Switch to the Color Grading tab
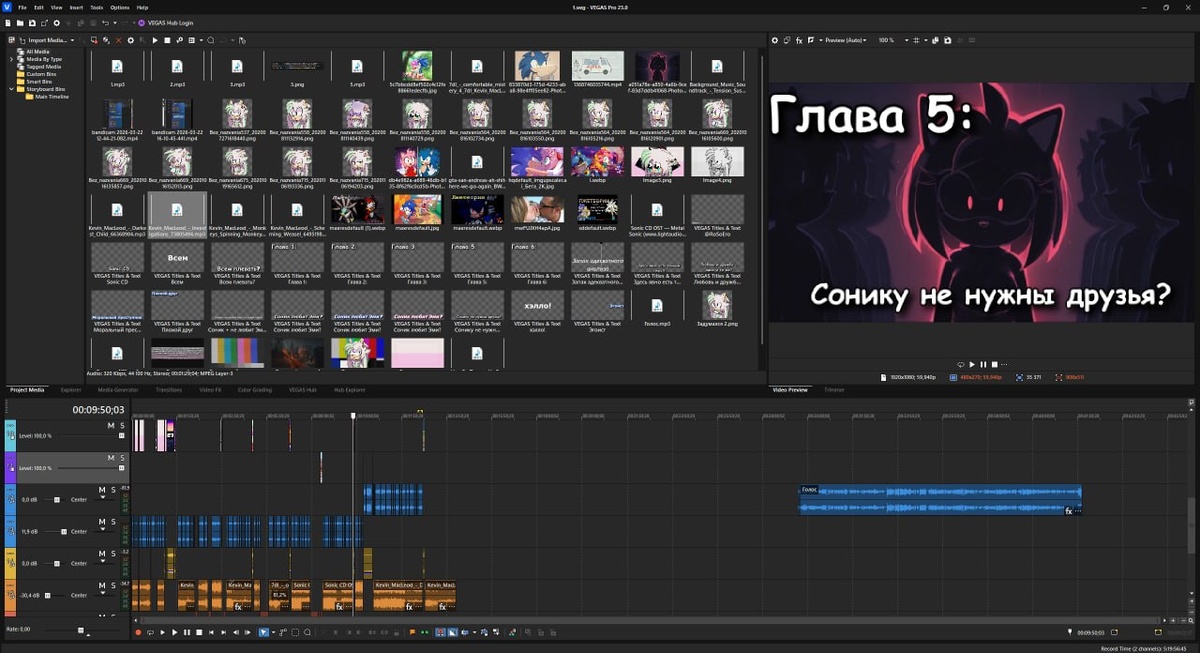The height and width of the screenshot is (653, 1200). pos(254,390)
